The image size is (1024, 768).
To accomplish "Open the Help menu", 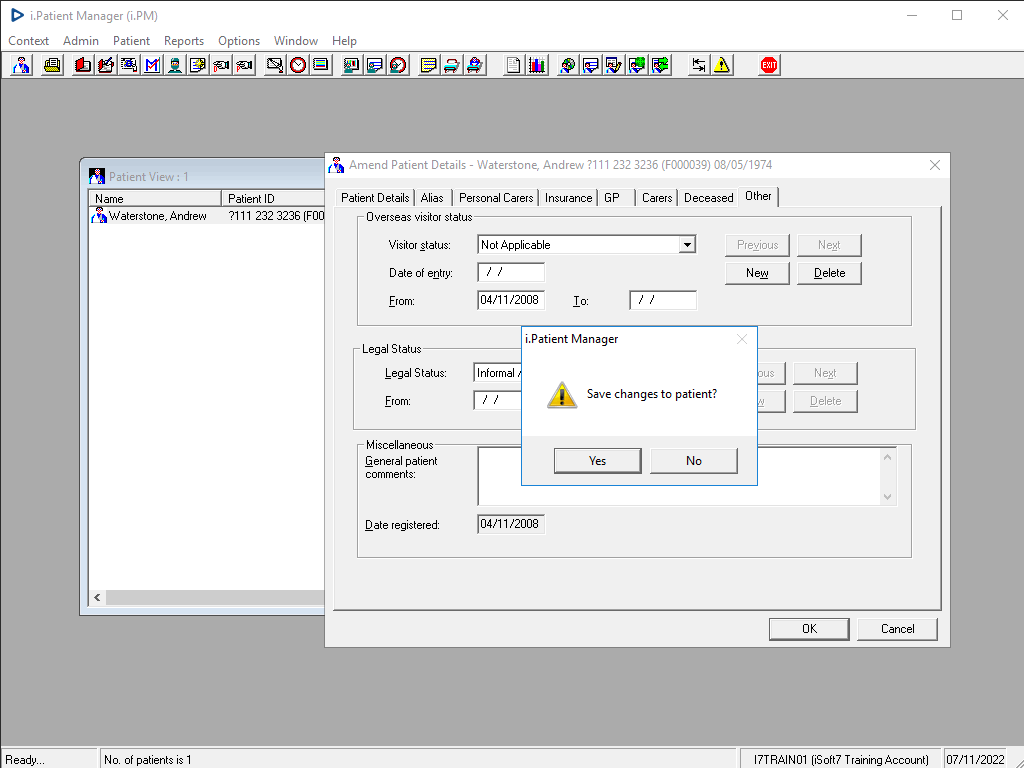I will (x=344, y=40).
